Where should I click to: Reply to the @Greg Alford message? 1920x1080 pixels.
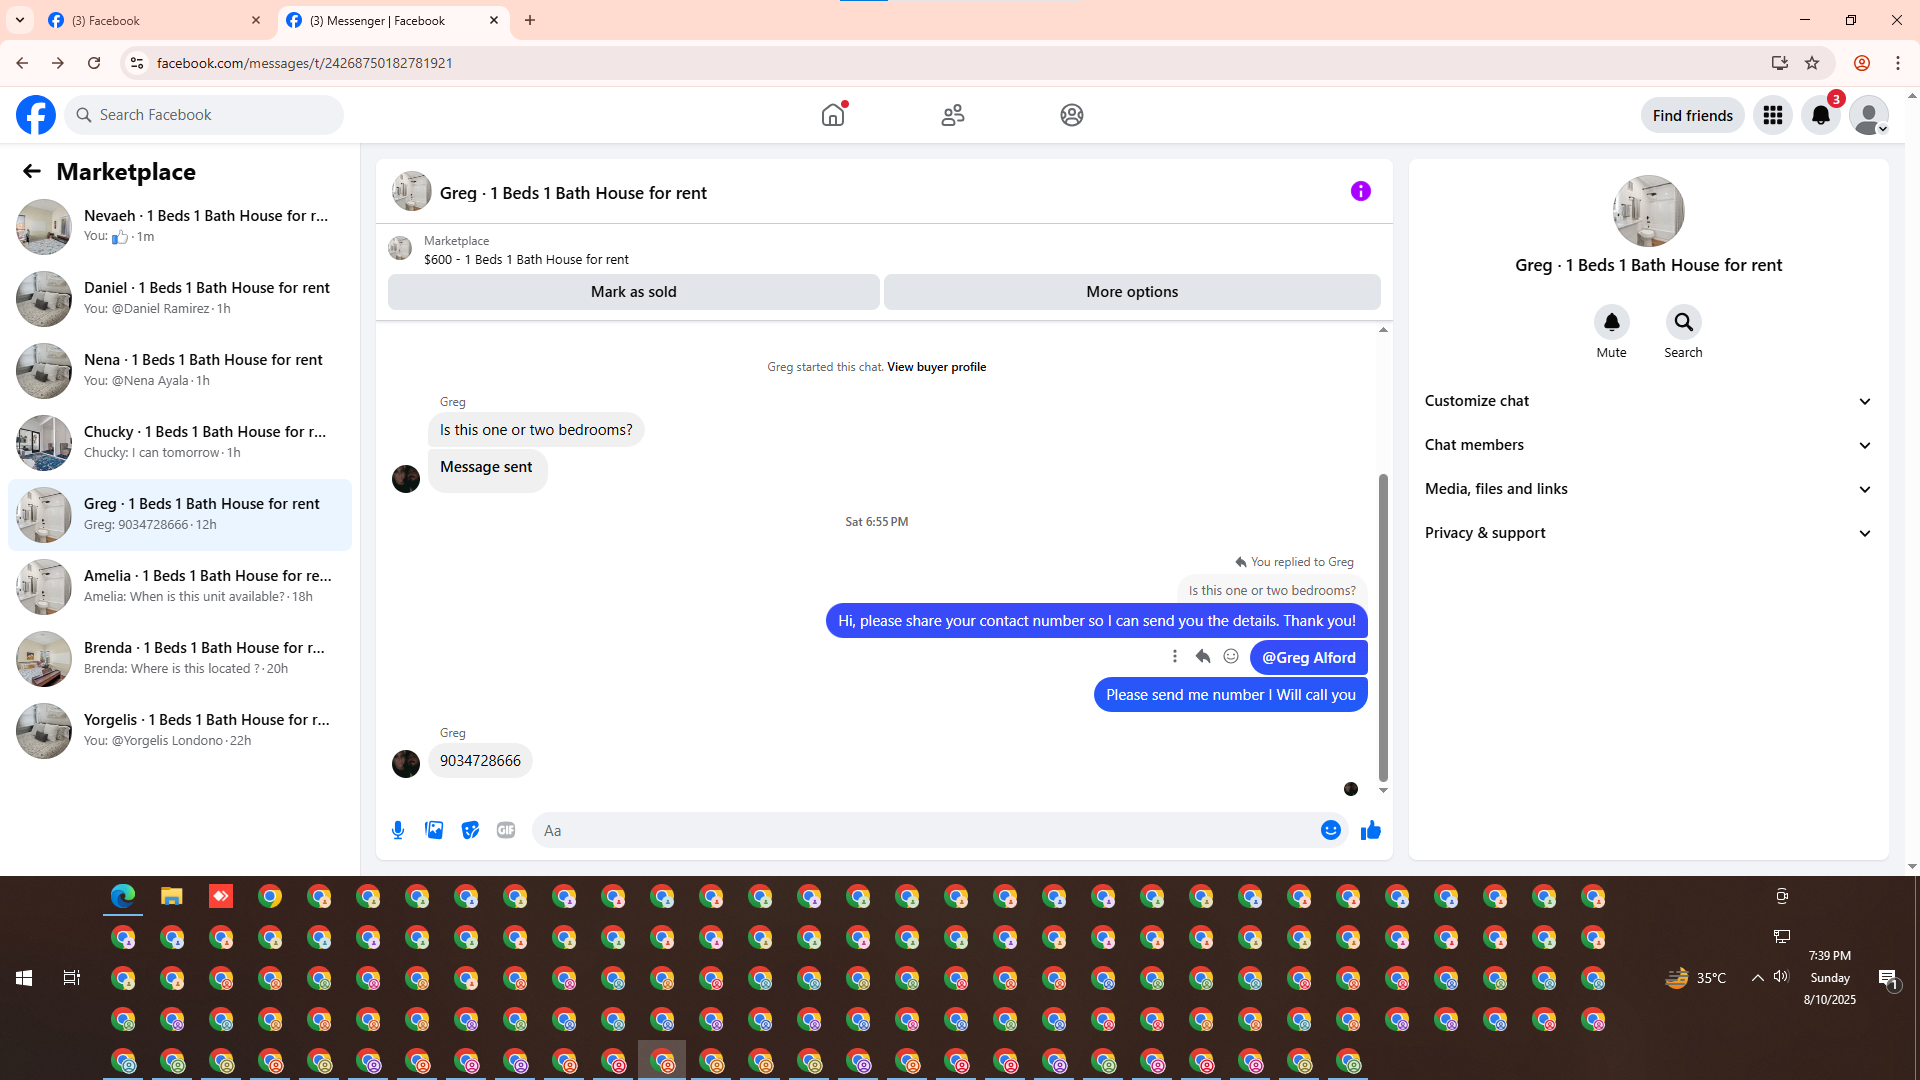click(x=1203, y=657)
